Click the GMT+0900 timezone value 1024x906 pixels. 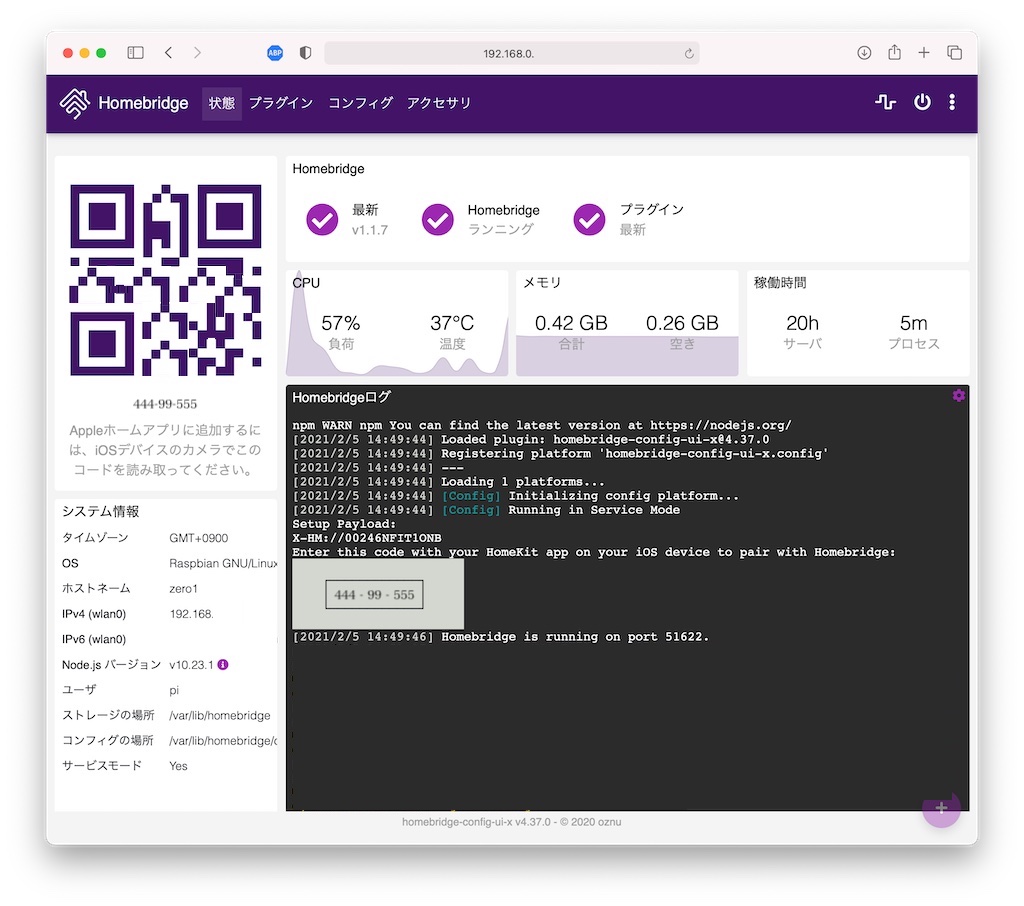pyautogui.click(x=199, y=538)
